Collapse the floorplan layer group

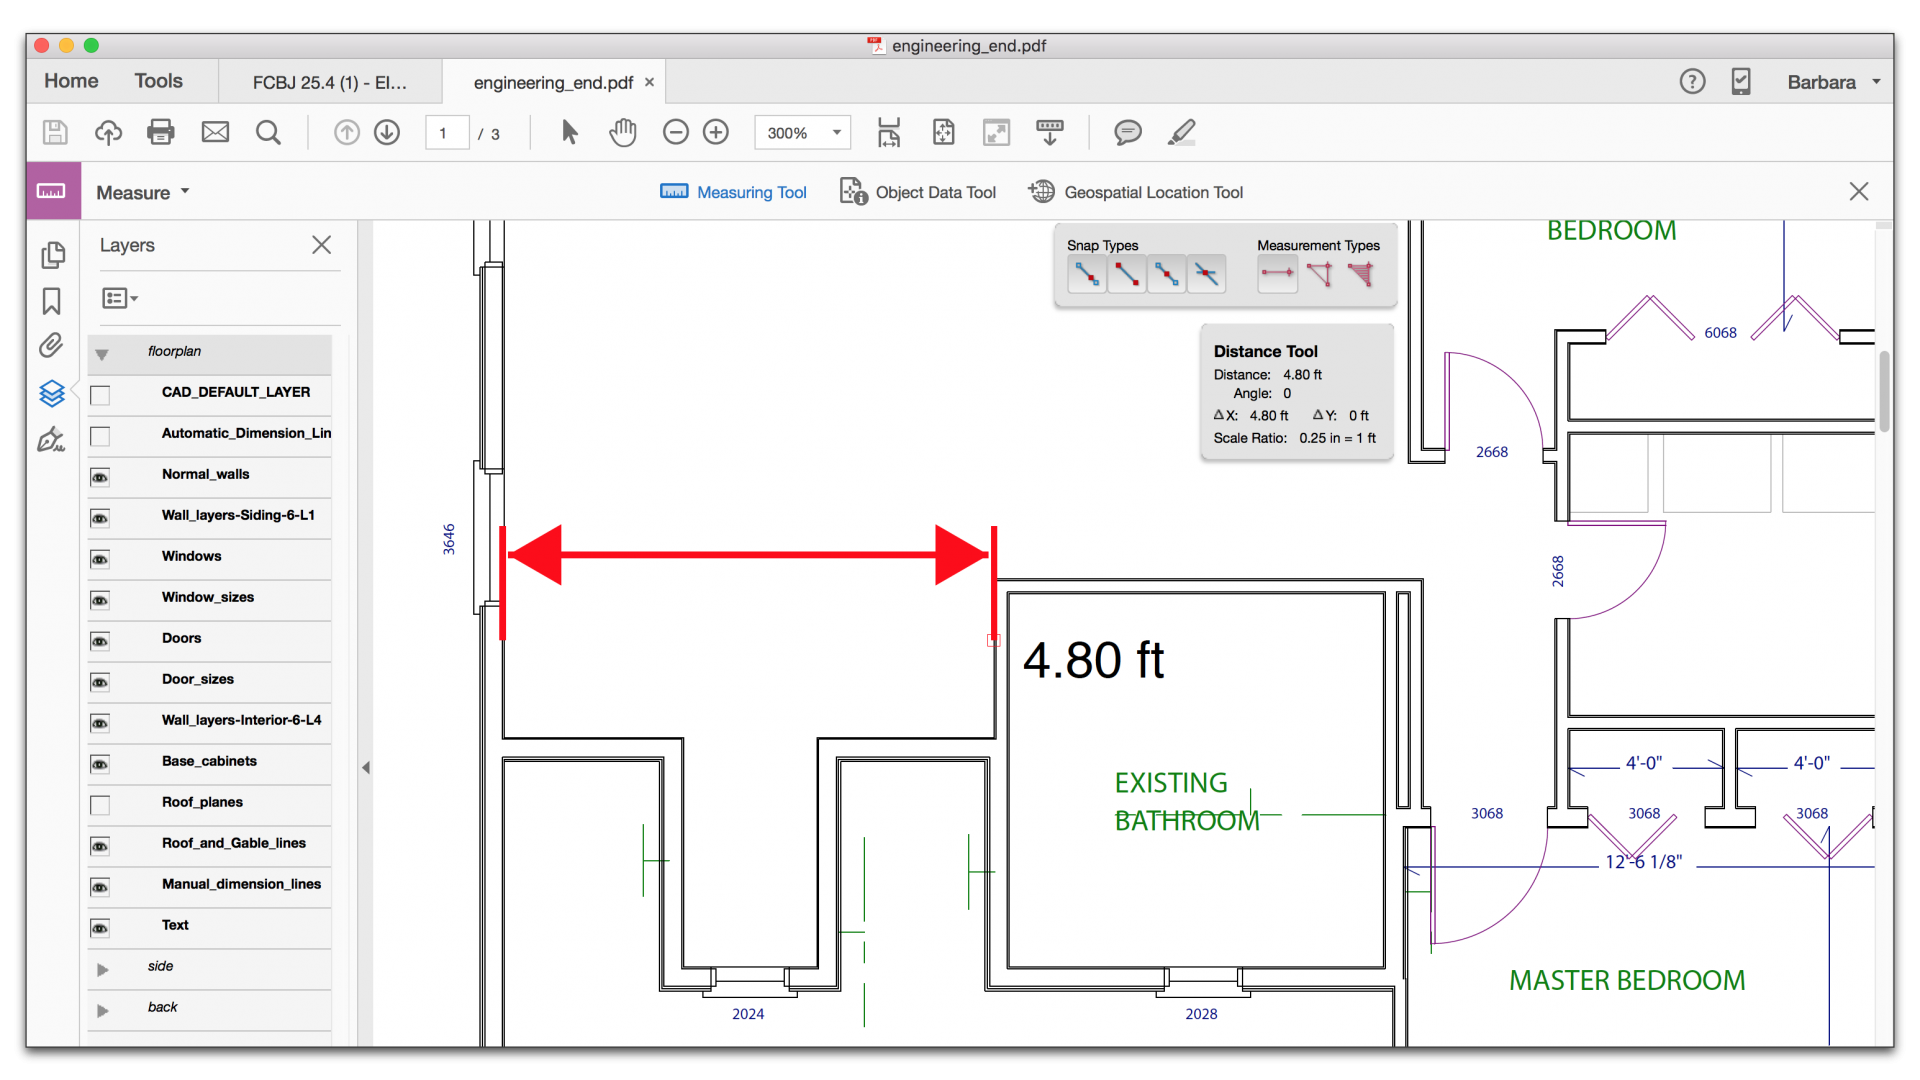point(103,354)
